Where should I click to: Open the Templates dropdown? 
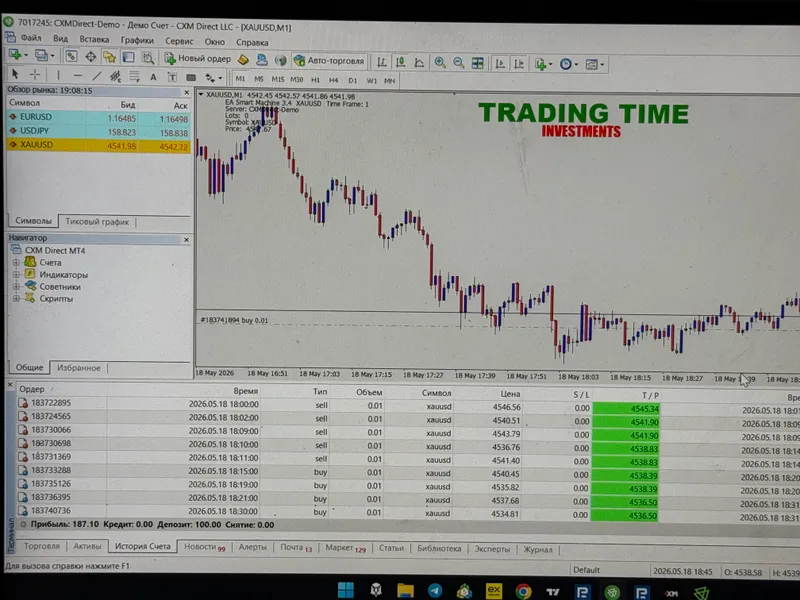[x=594, y=65]
